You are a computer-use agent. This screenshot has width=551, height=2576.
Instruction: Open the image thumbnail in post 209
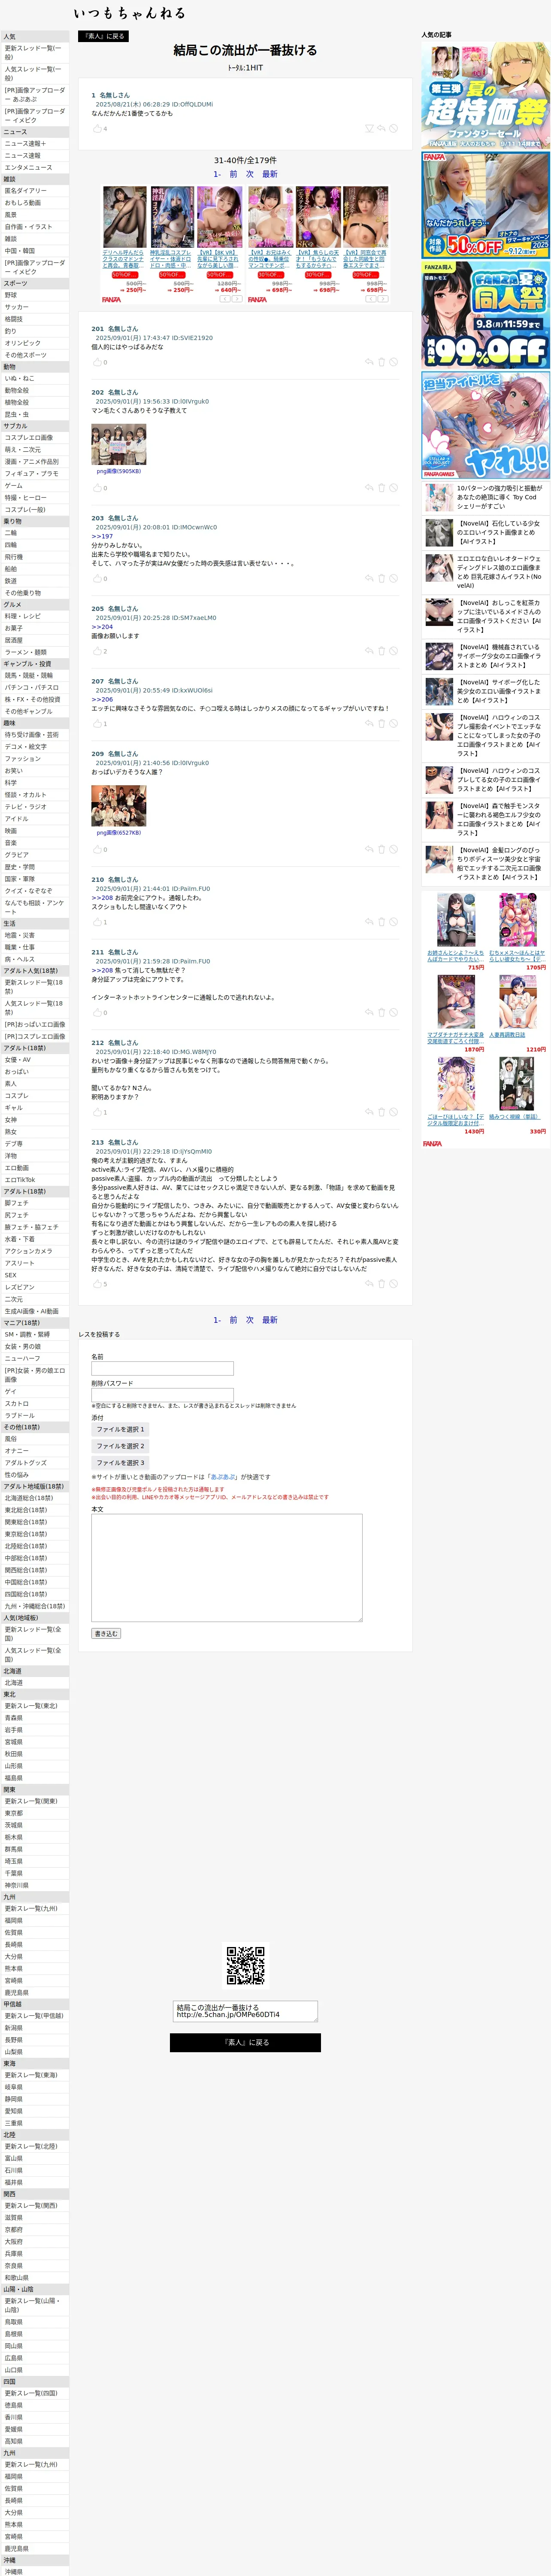[119, 806]
